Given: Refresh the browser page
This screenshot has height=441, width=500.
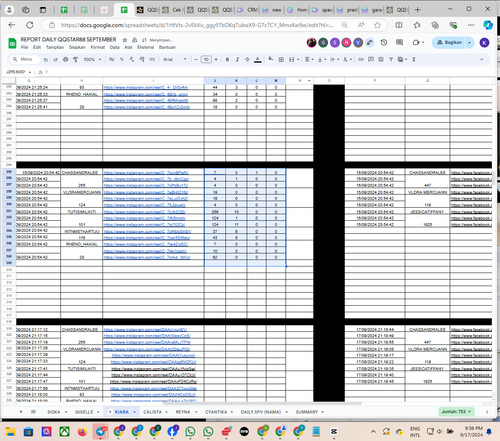Looking at the screenshot, I should (x=30, y=25).
